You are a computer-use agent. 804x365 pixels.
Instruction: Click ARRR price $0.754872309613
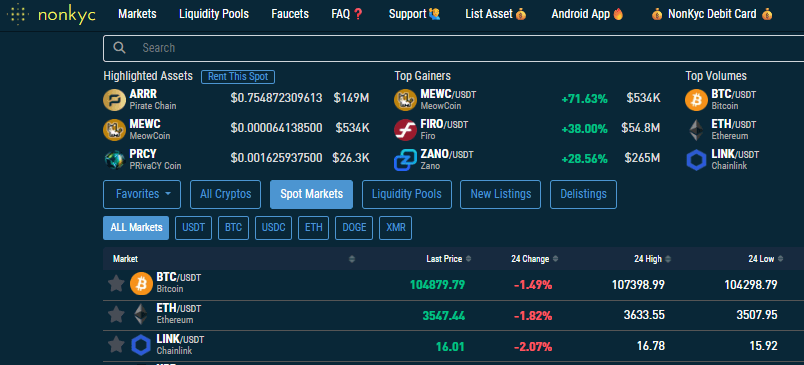(x=276, y=98)
